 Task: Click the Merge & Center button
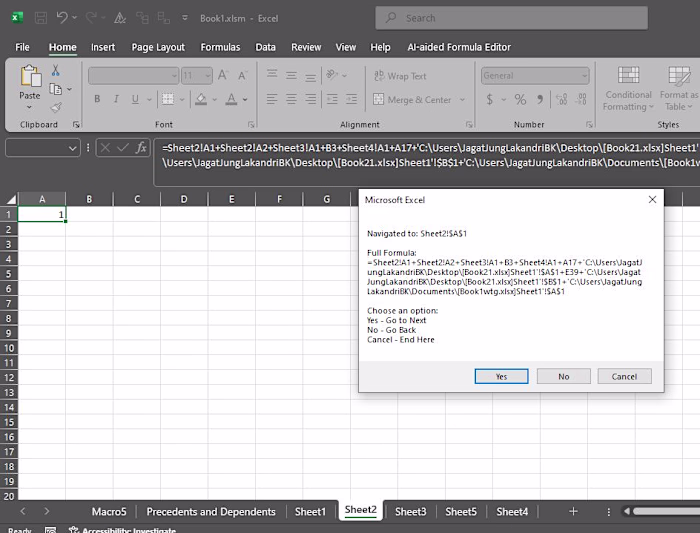pyautogui.click(x=412, y=99)
